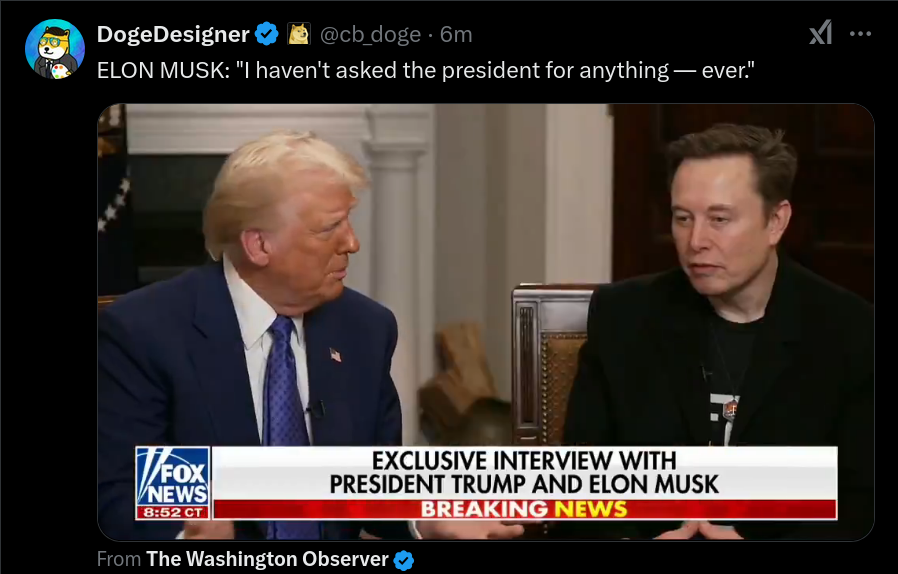898x574 pixels.
Task: Click the Doge affiliate badge icon
Action: [x=298, y=34]
